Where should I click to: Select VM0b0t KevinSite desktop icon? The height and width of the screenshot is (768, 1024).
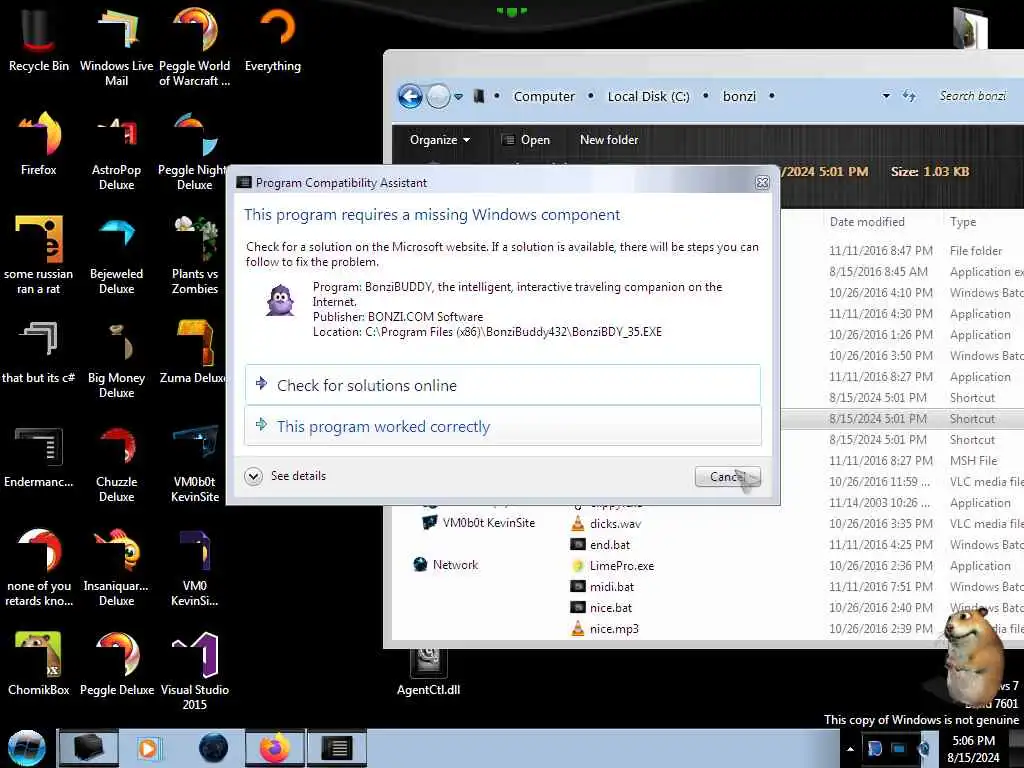point(195,464)
